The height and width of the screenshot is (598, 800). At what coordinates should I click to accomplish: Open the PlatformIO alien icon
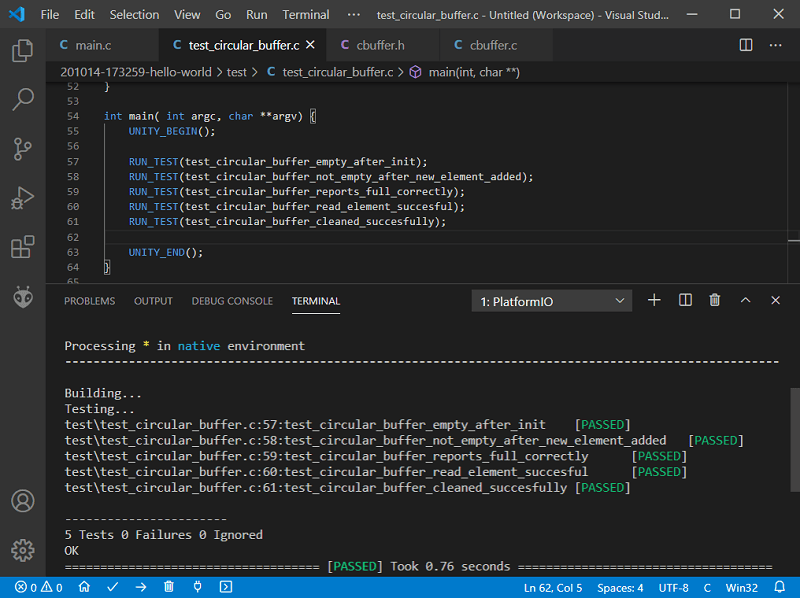[x=22, y=297]
